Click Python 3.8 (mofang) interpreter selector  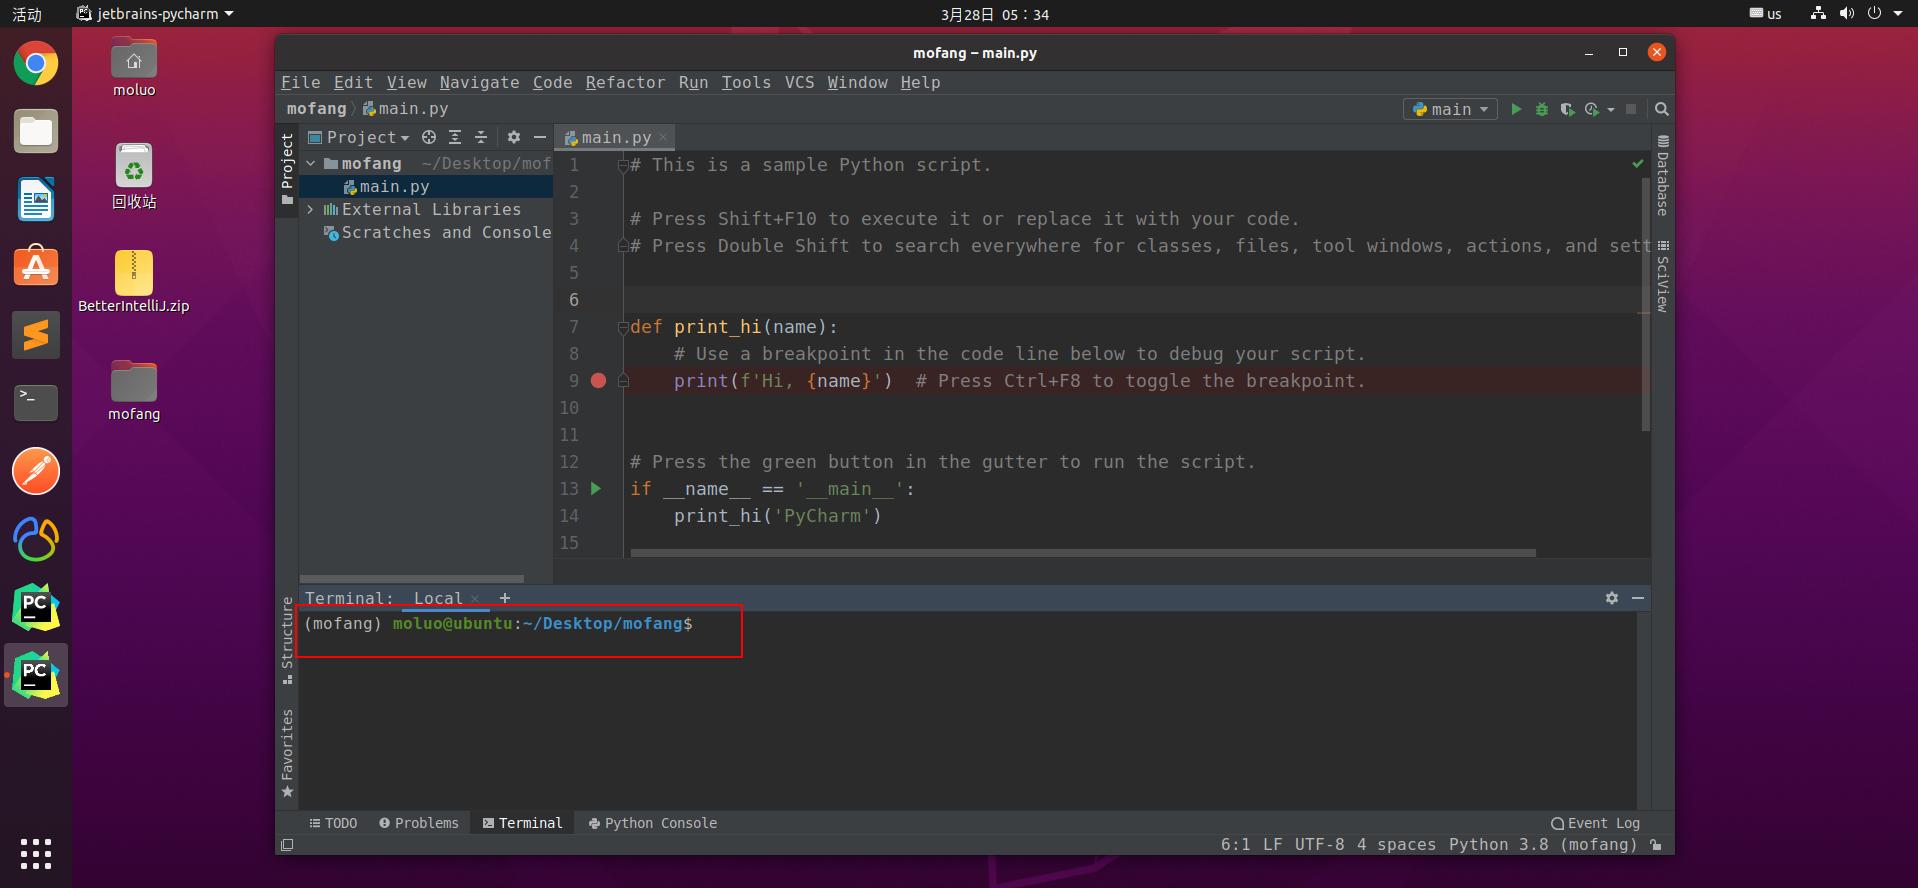pos(1543,845)
